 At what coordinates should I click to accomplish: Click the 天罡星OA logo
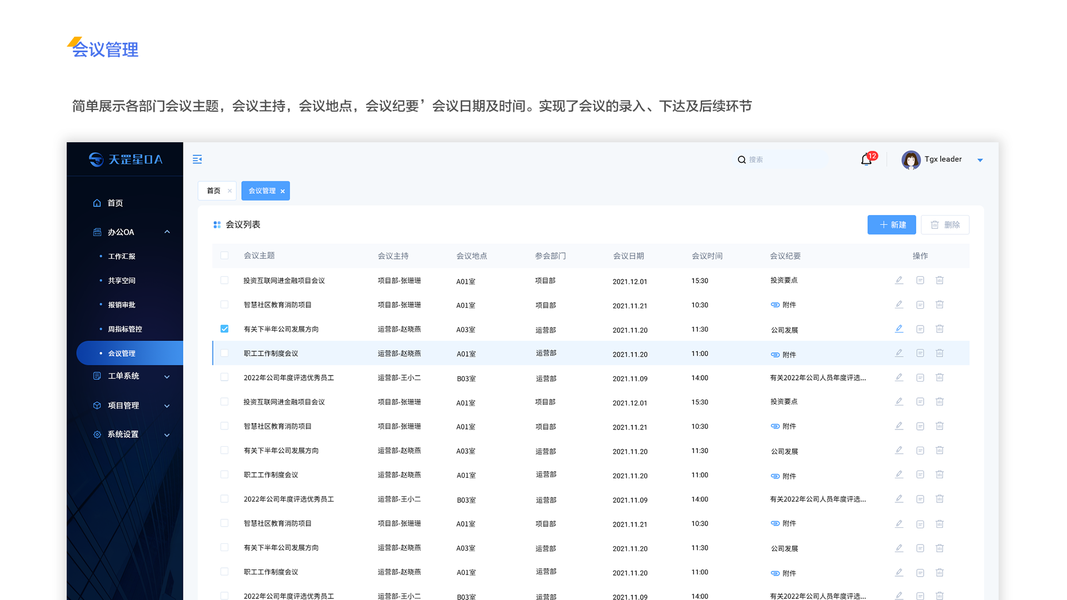[x=126, y=159]
